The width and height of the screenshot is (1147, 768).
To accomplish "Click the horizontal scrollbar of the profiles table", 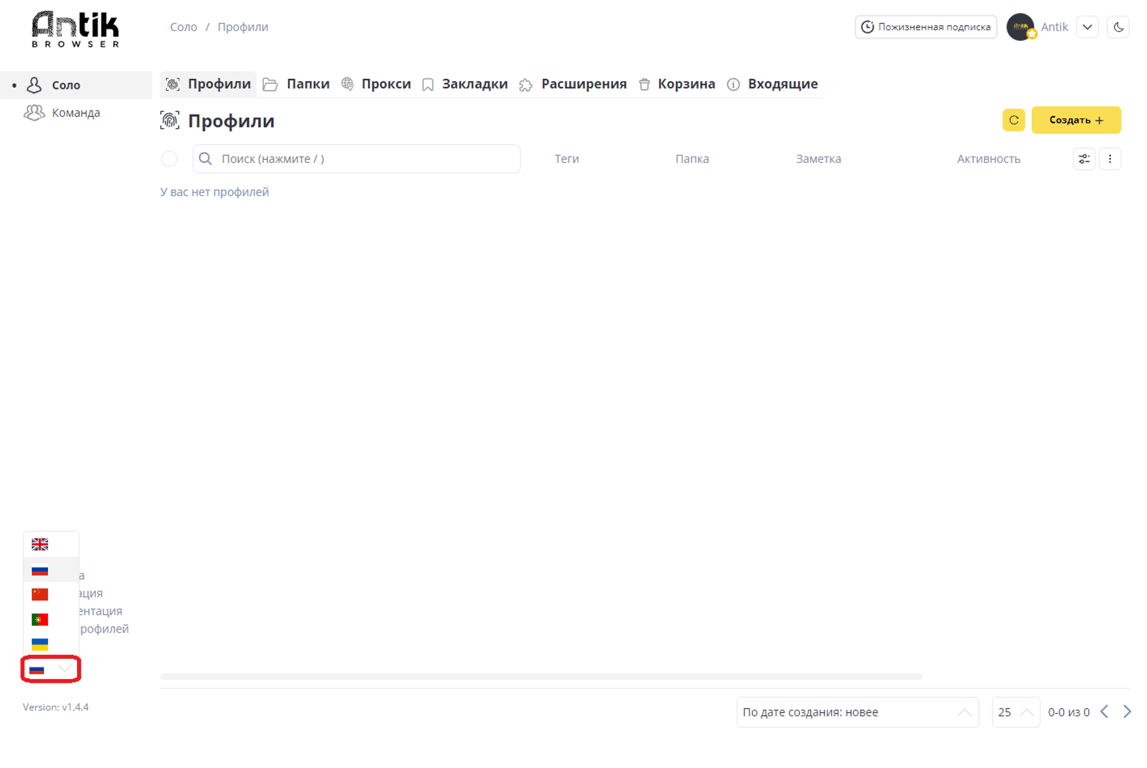I will [541, 677].
